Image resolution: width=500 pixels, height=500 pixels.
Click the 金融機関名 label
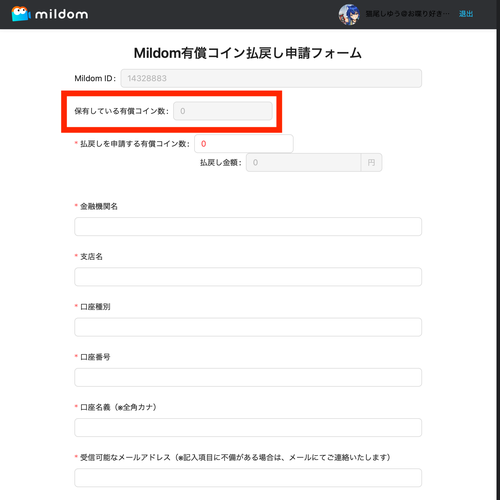click(99, 206)
